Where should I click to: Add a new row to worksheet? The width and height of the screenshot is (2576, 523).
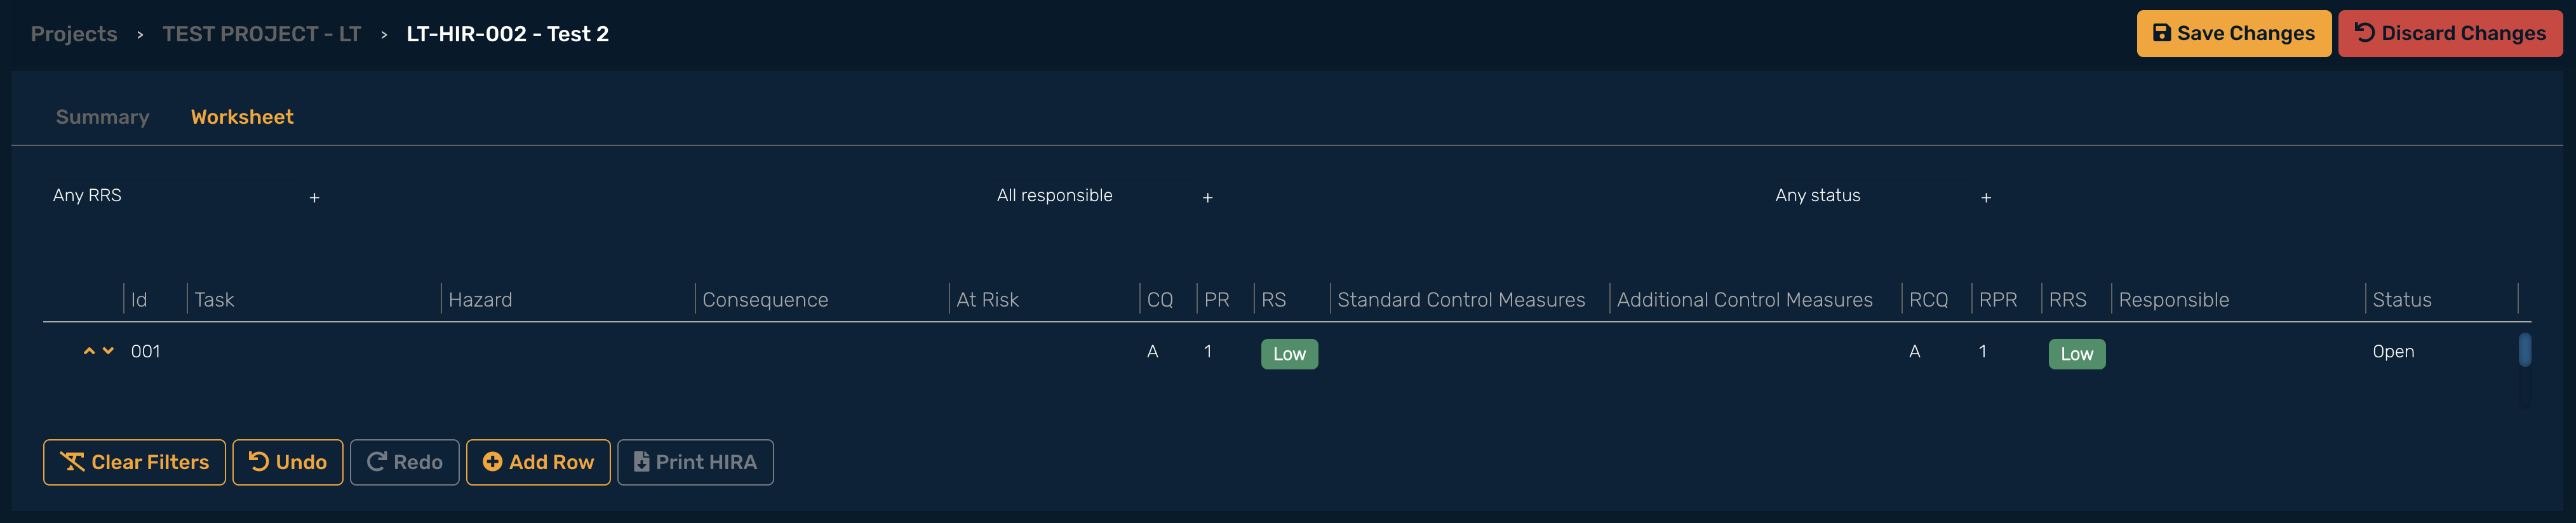538,462
